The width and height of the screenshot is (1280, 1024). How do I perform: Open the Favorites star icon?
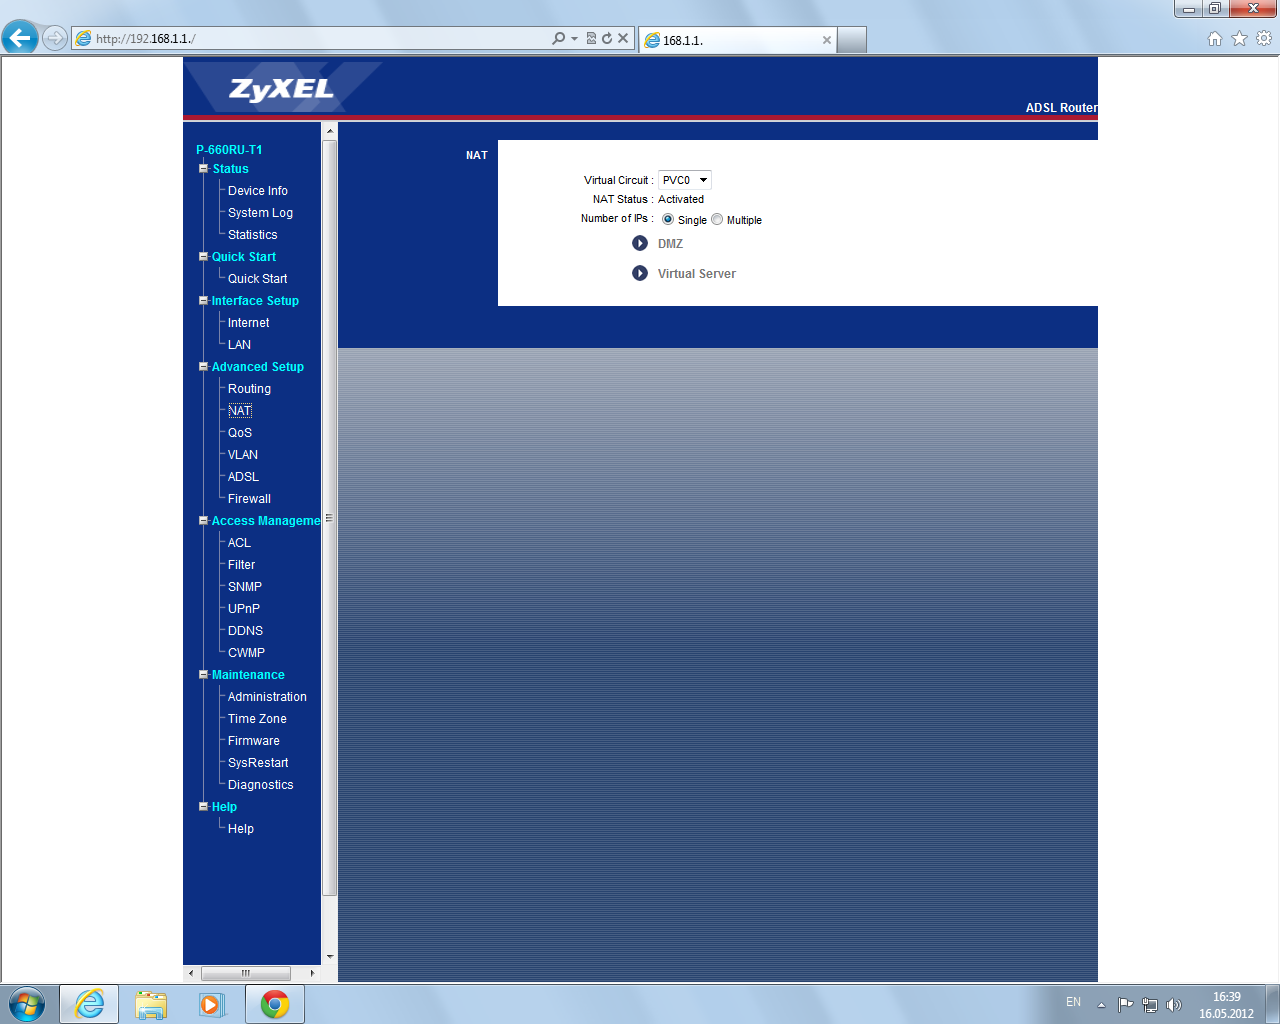pyautogui.click(x=1239, y=38)
